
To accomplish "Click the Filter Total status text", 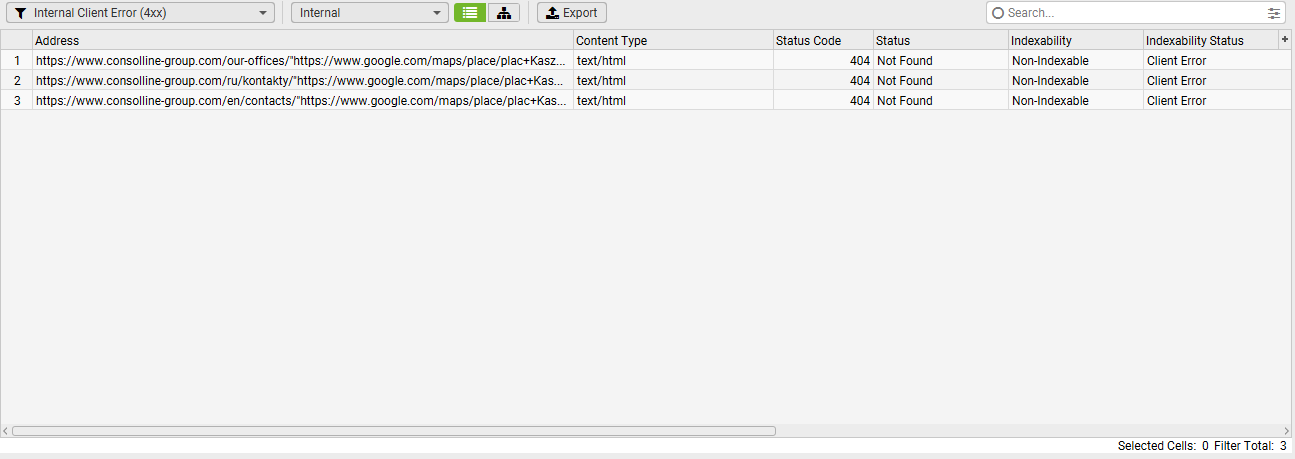I will pyautogui.click(x=1250, y=446).
